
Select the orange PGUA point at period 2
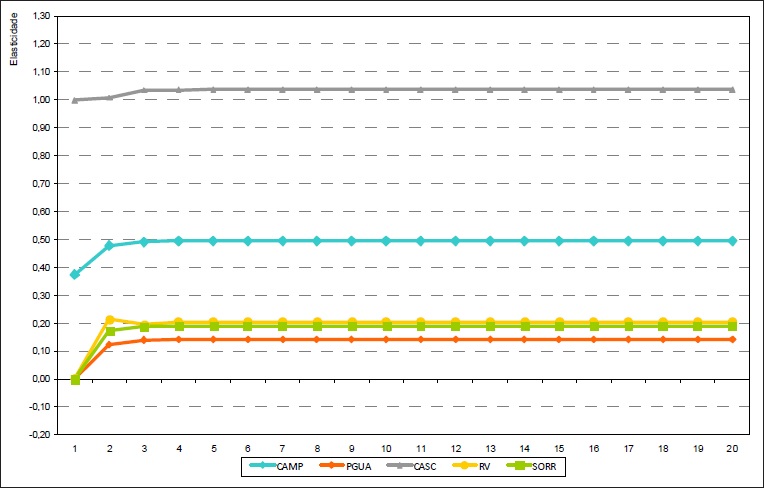[x=110, y=344]
